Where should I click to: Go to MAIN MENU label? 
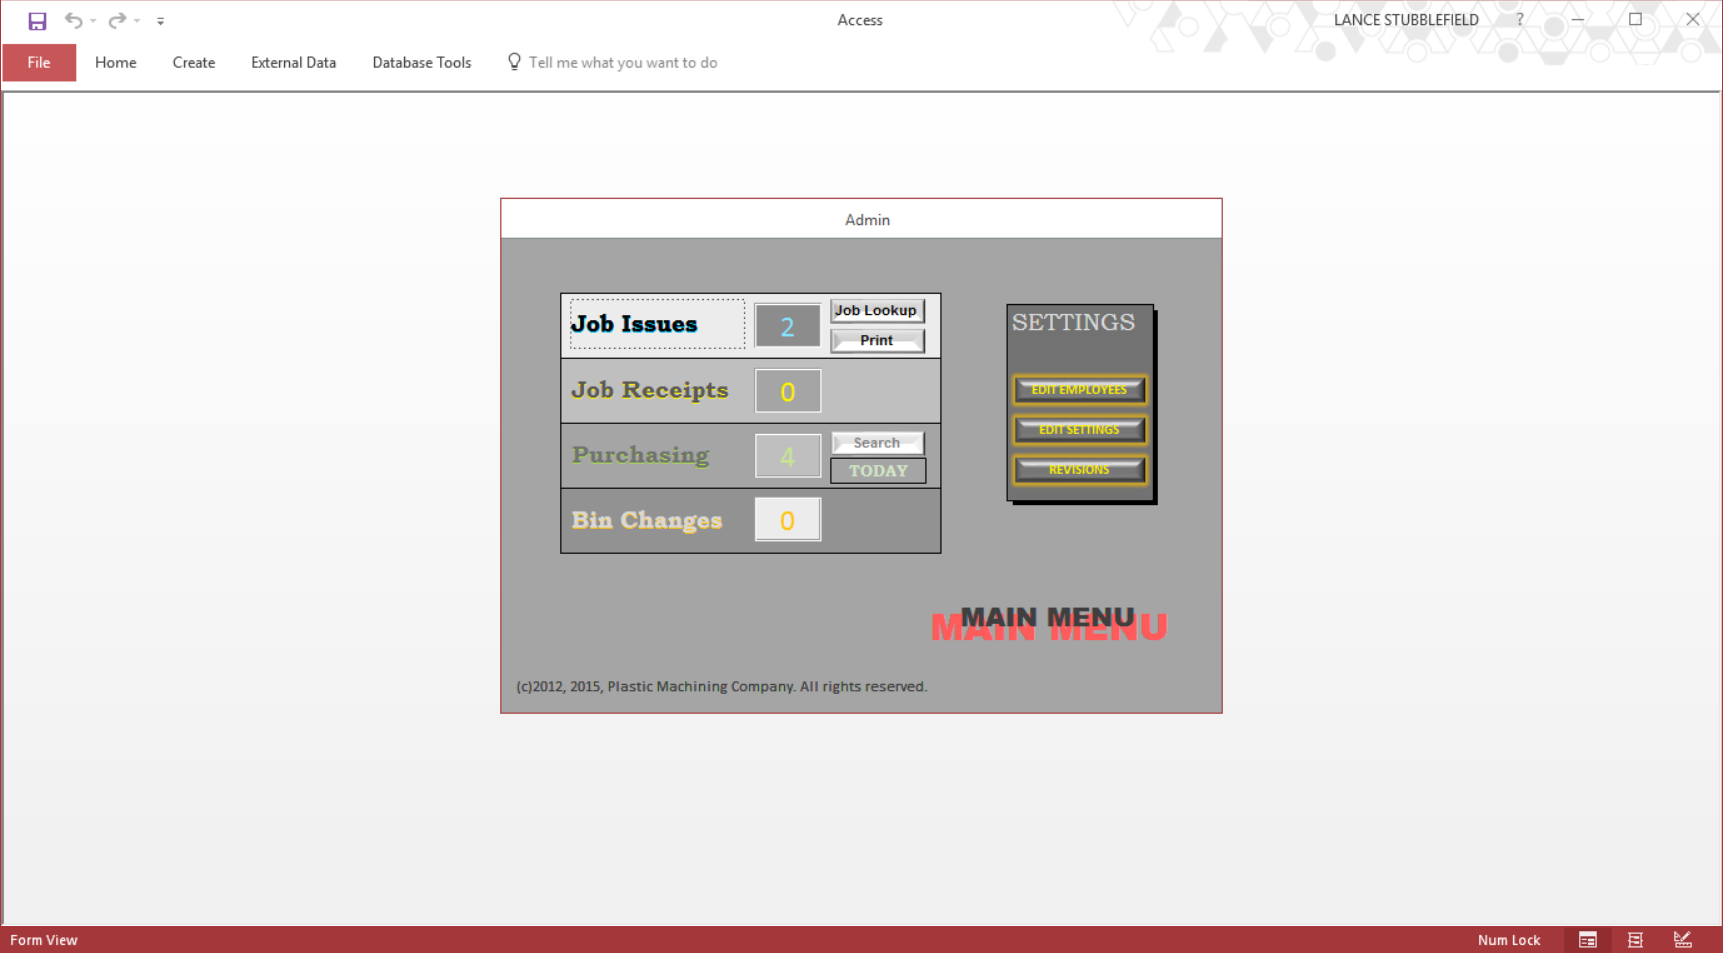1048,622
